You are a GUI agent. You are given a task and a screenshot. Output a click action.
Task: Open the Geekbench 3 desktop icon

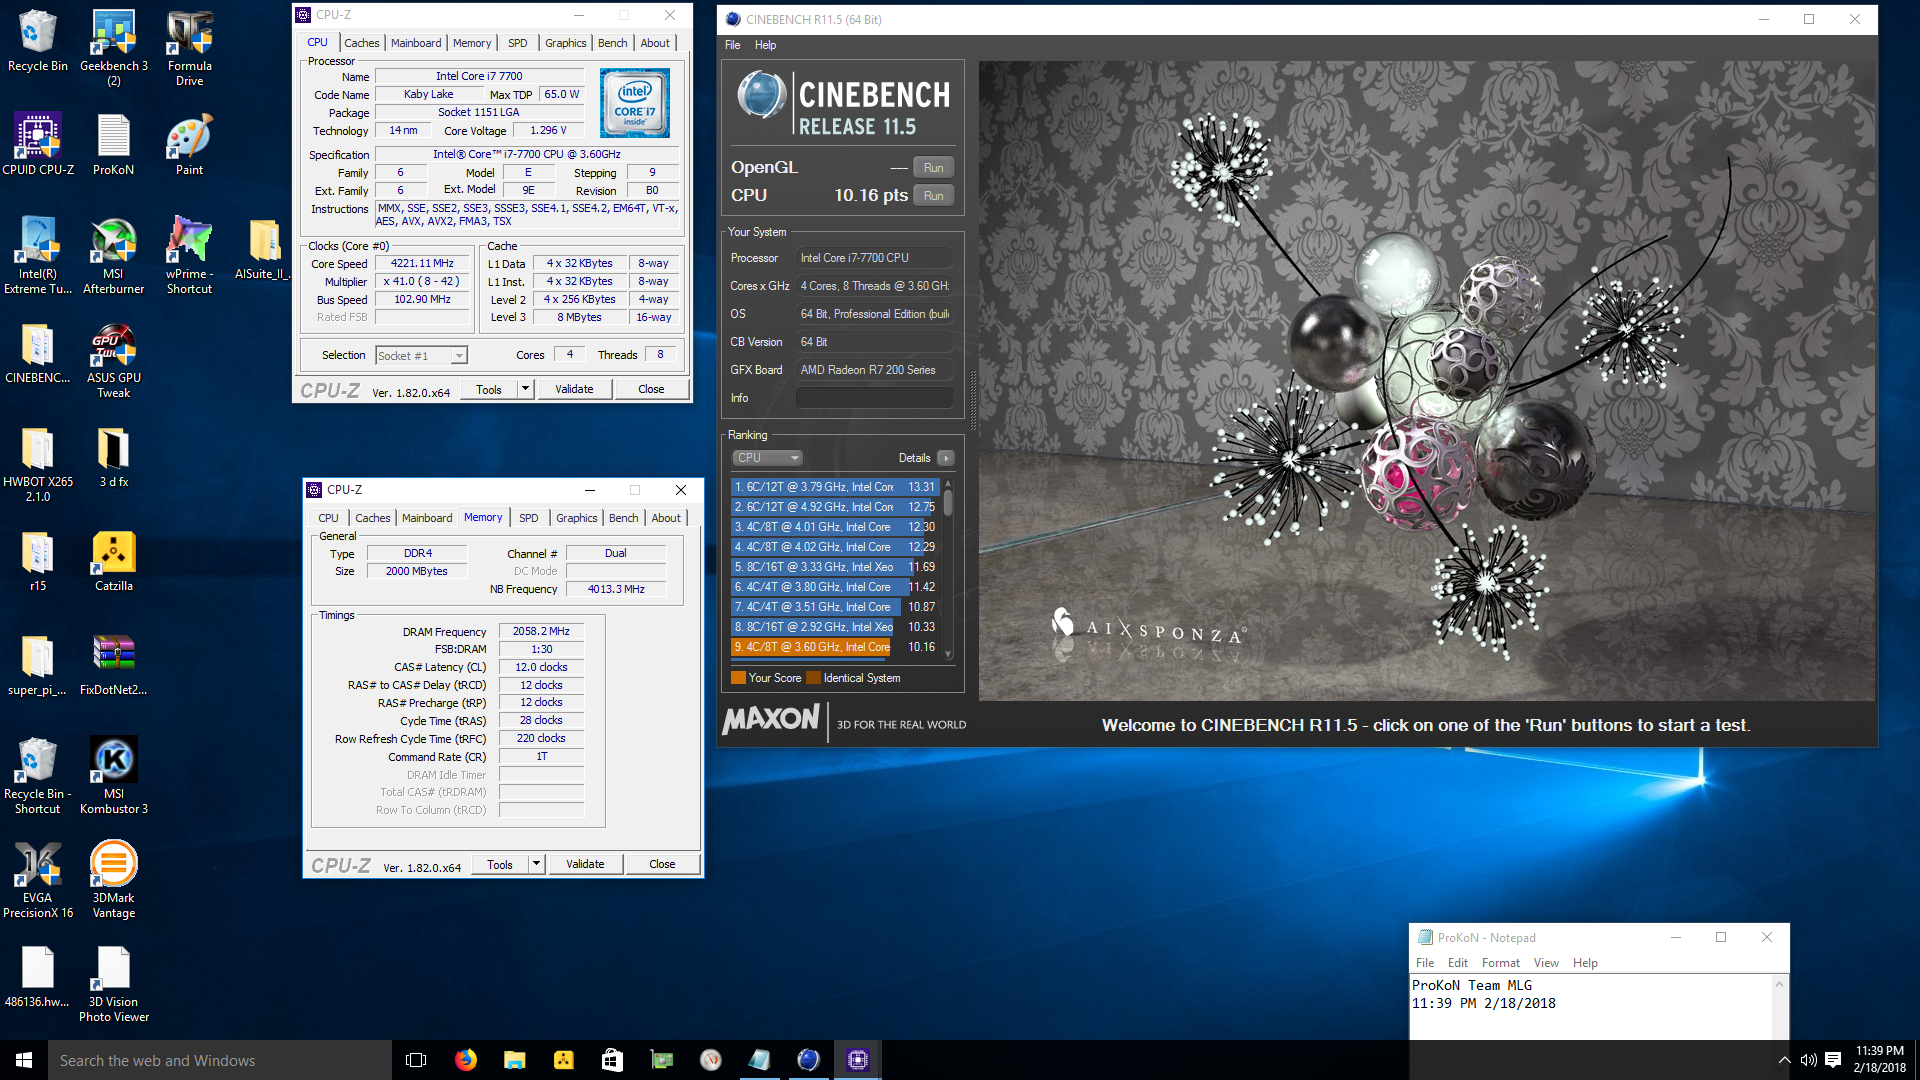point(113,47)
